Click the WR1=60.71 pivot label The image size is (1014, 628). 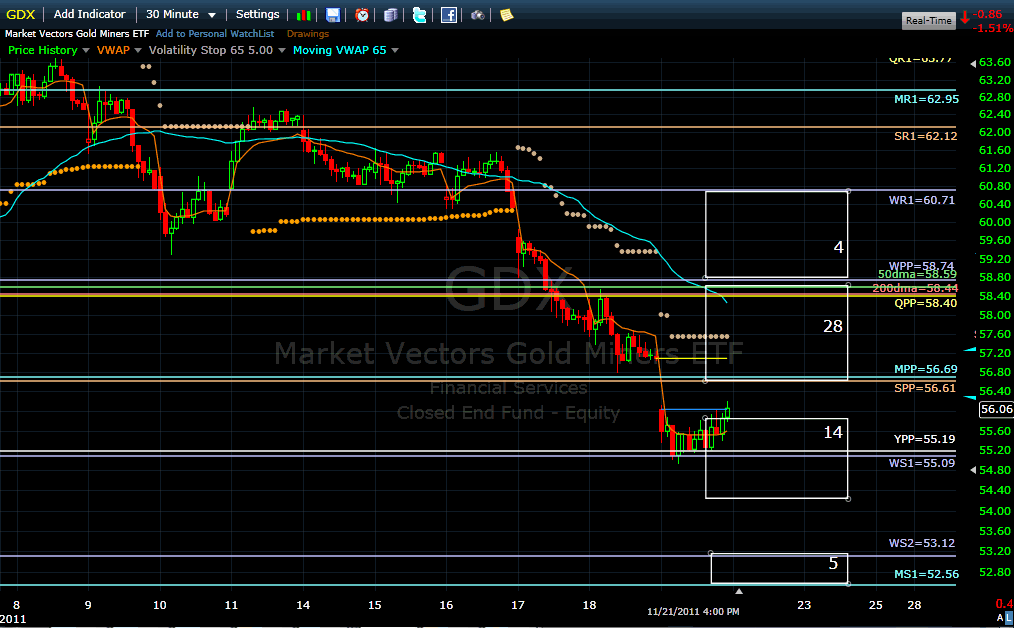922,200
